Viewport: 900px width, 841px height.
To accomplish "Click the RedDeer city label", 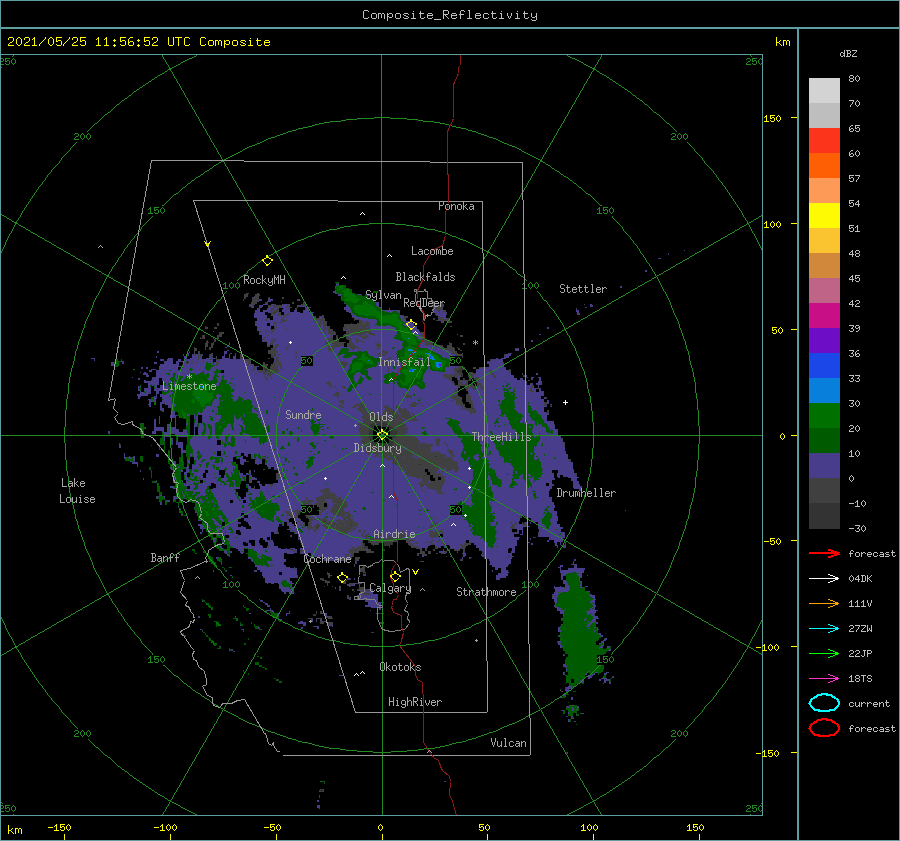I will tap(424, 303).
